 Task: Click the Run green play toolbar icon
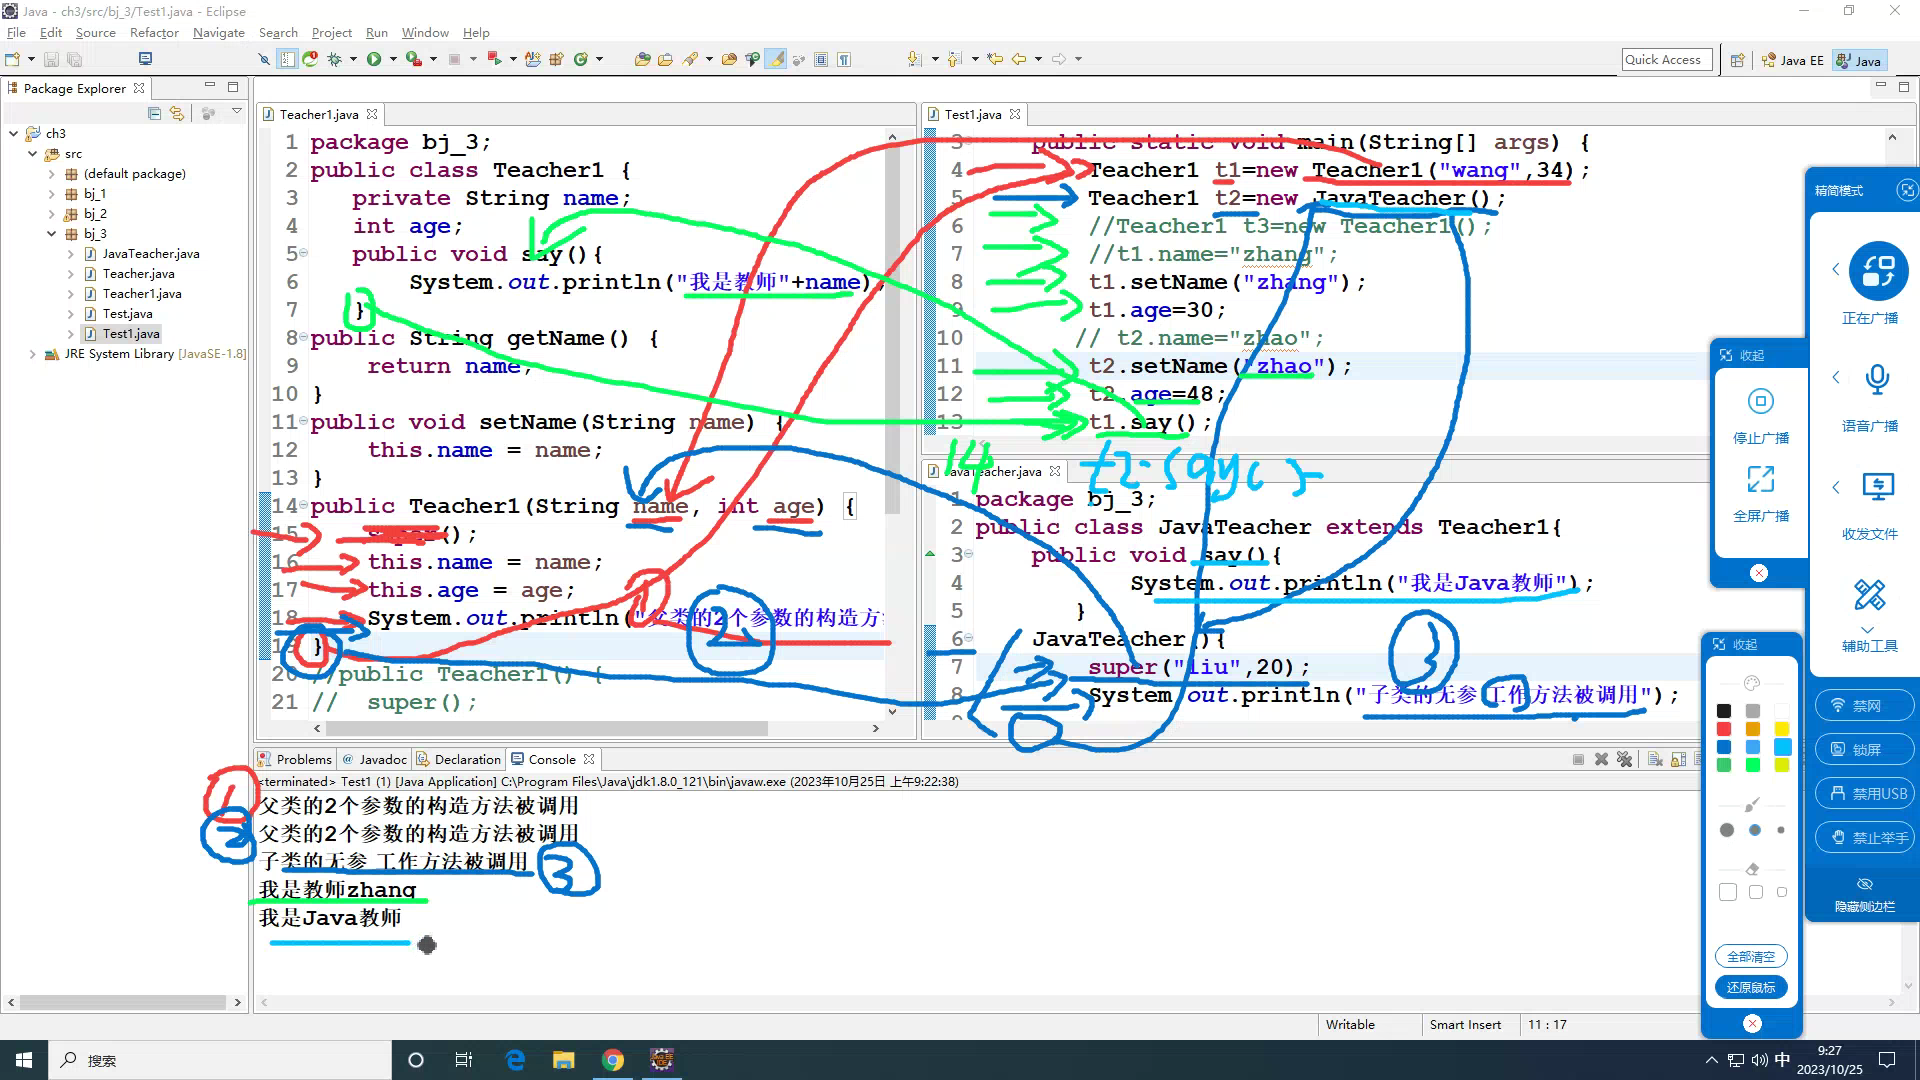click(373, 59)
